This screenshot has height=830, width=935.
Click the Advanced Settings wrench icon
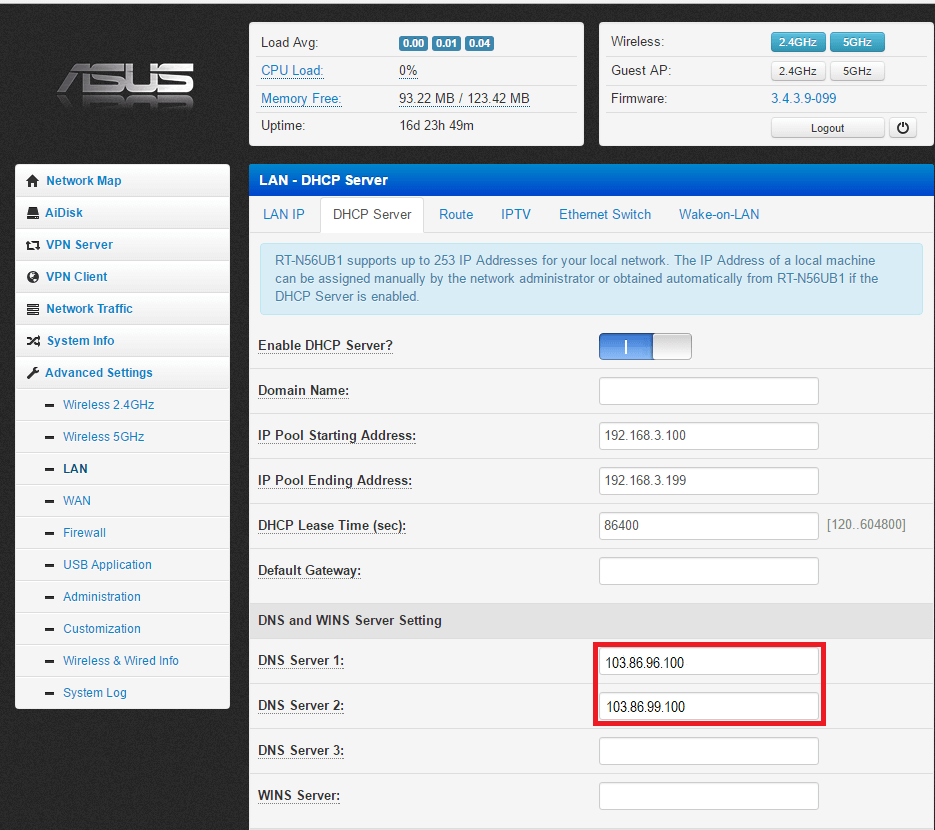point(33,373)
